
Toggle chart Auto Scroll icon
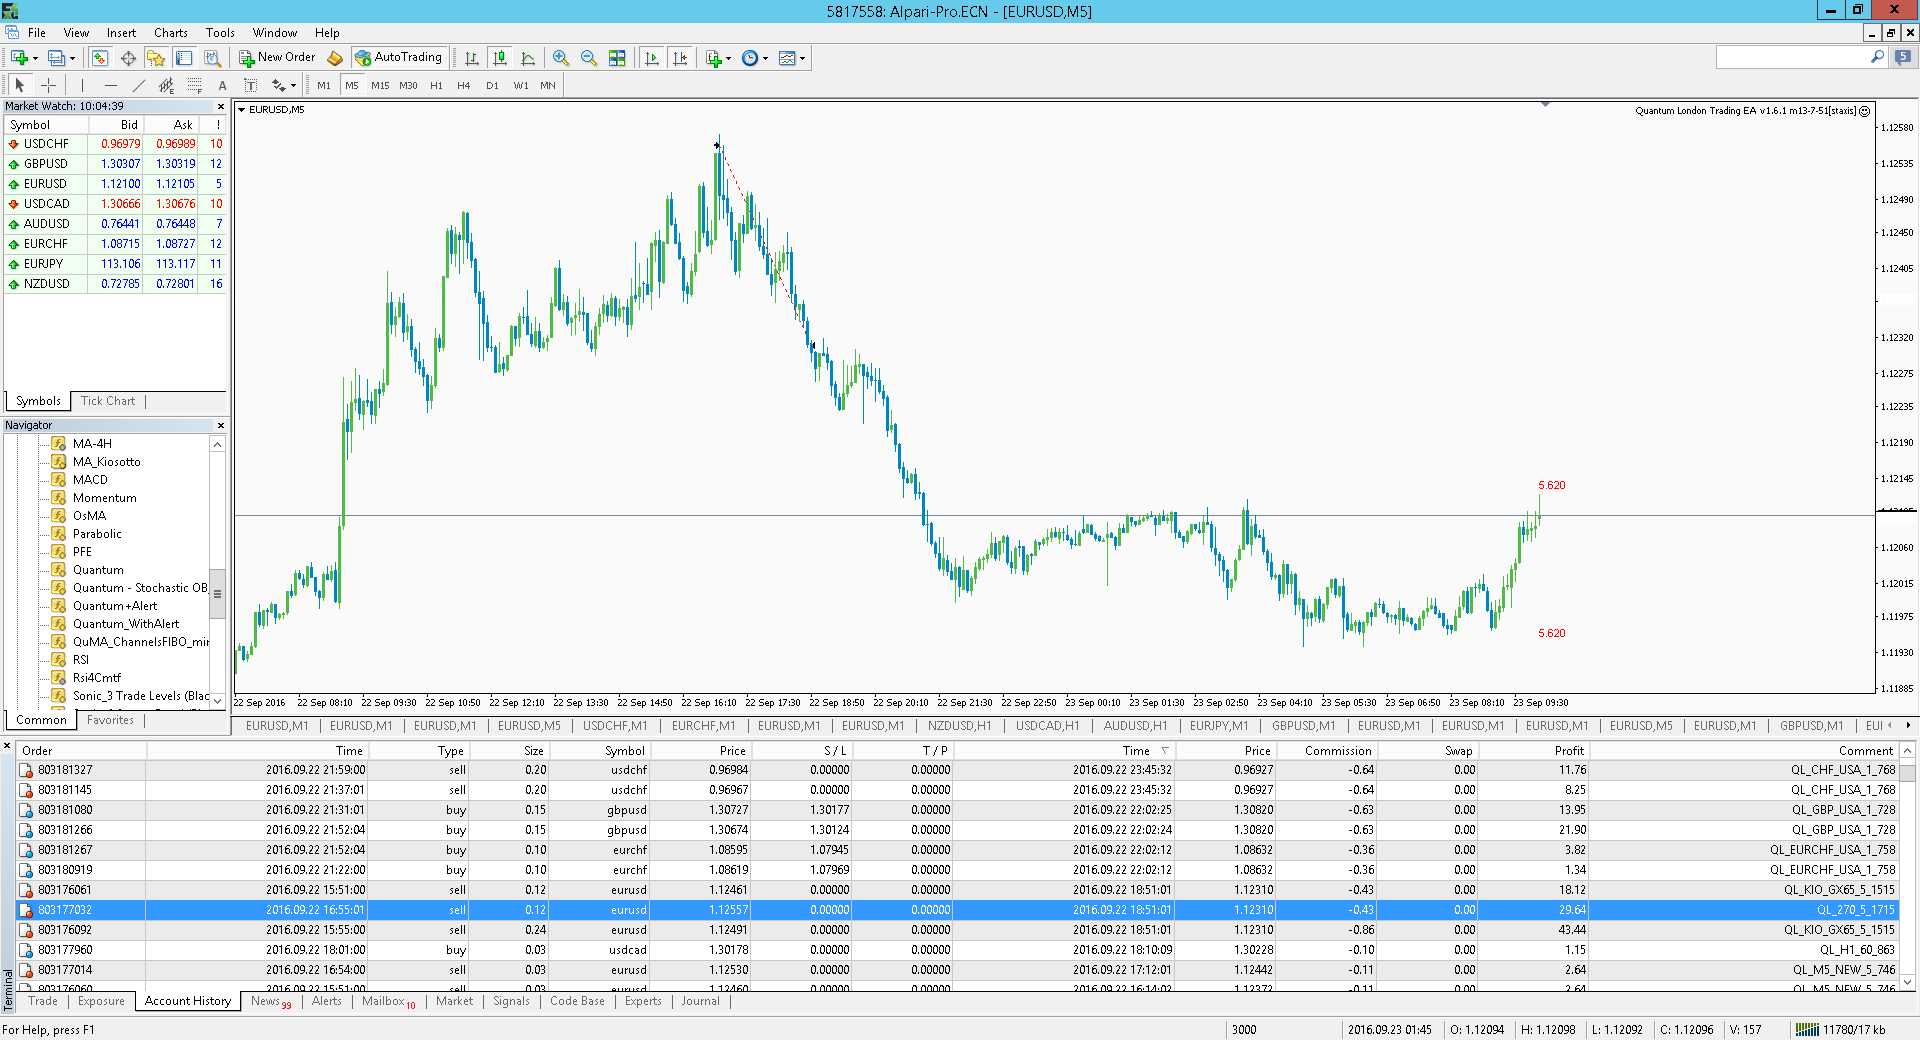pos(652,58)
